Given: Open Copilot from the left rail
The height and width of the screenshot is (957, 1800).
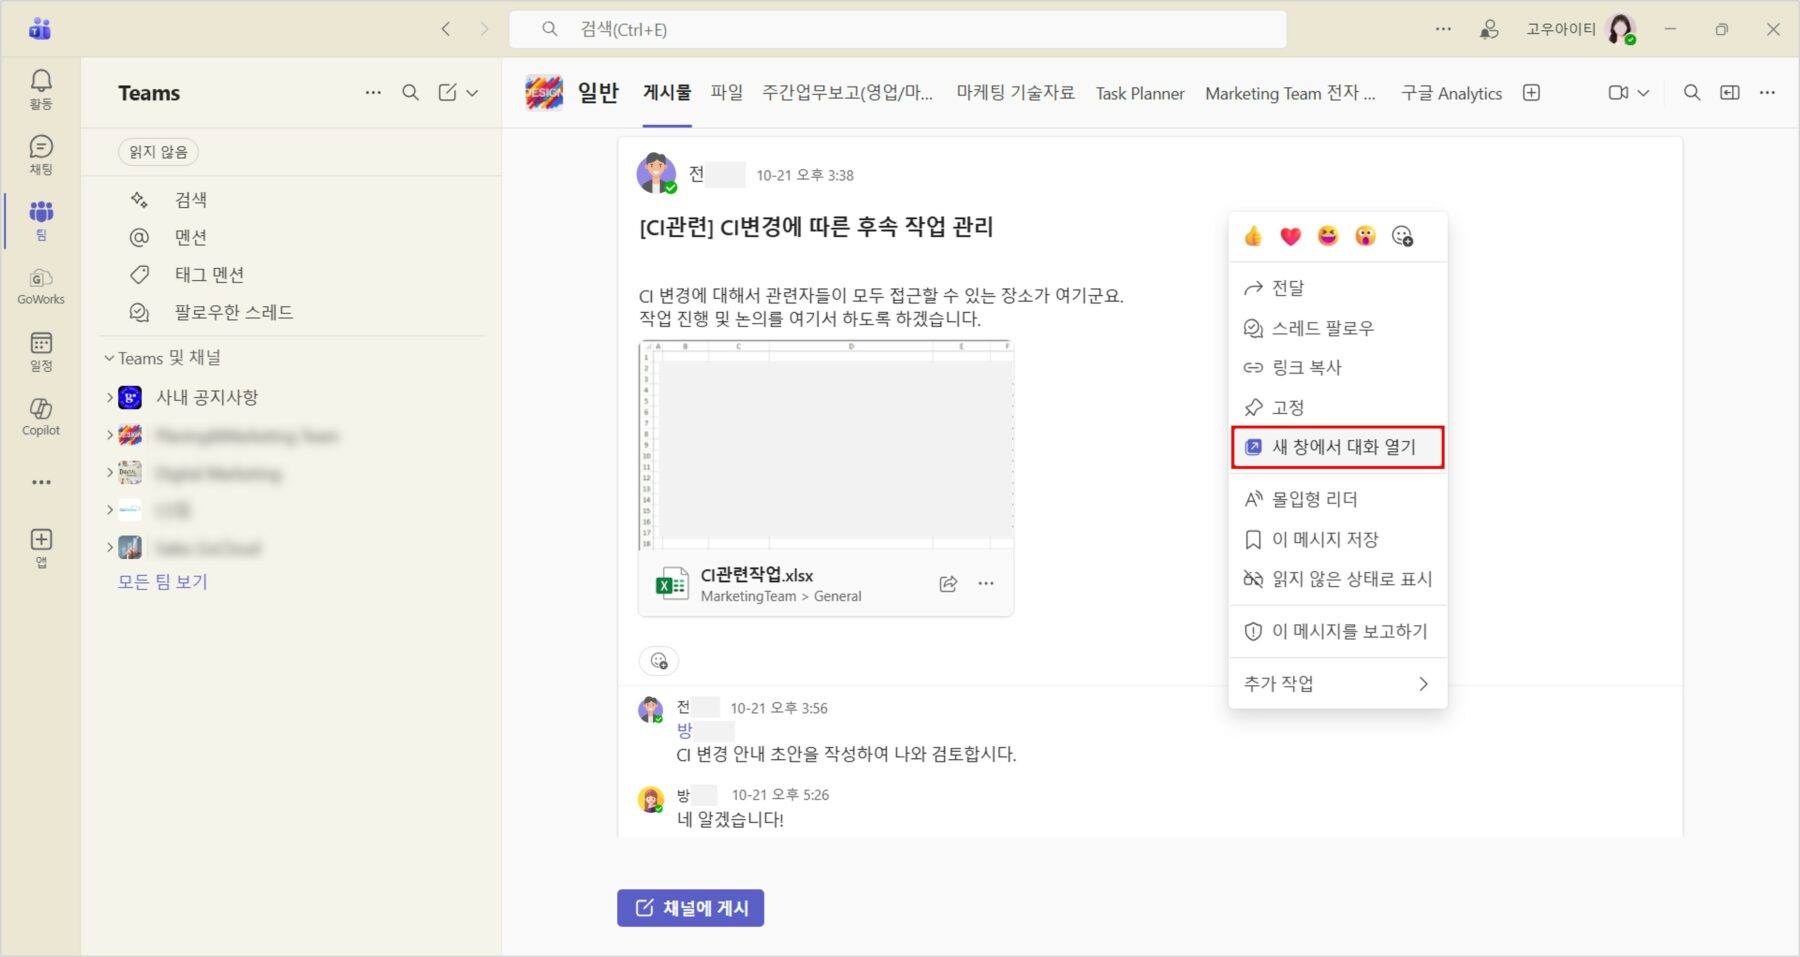Looking at the screenshot, I should point(41,416).
